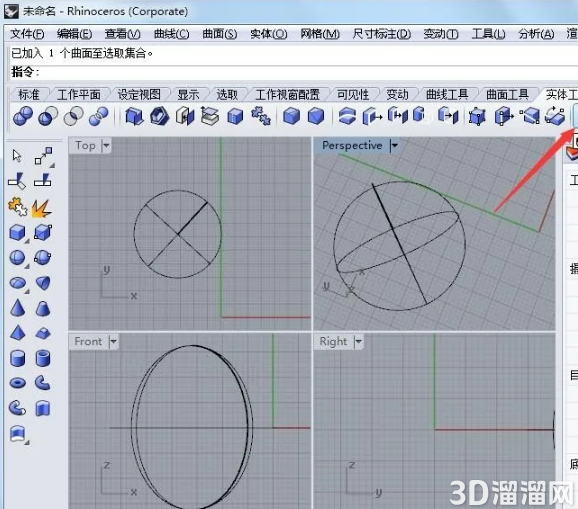The width and height of the screenshot is (578, 509).
Task: Pick the Box solid tool in sidebar
Action: 17,233
